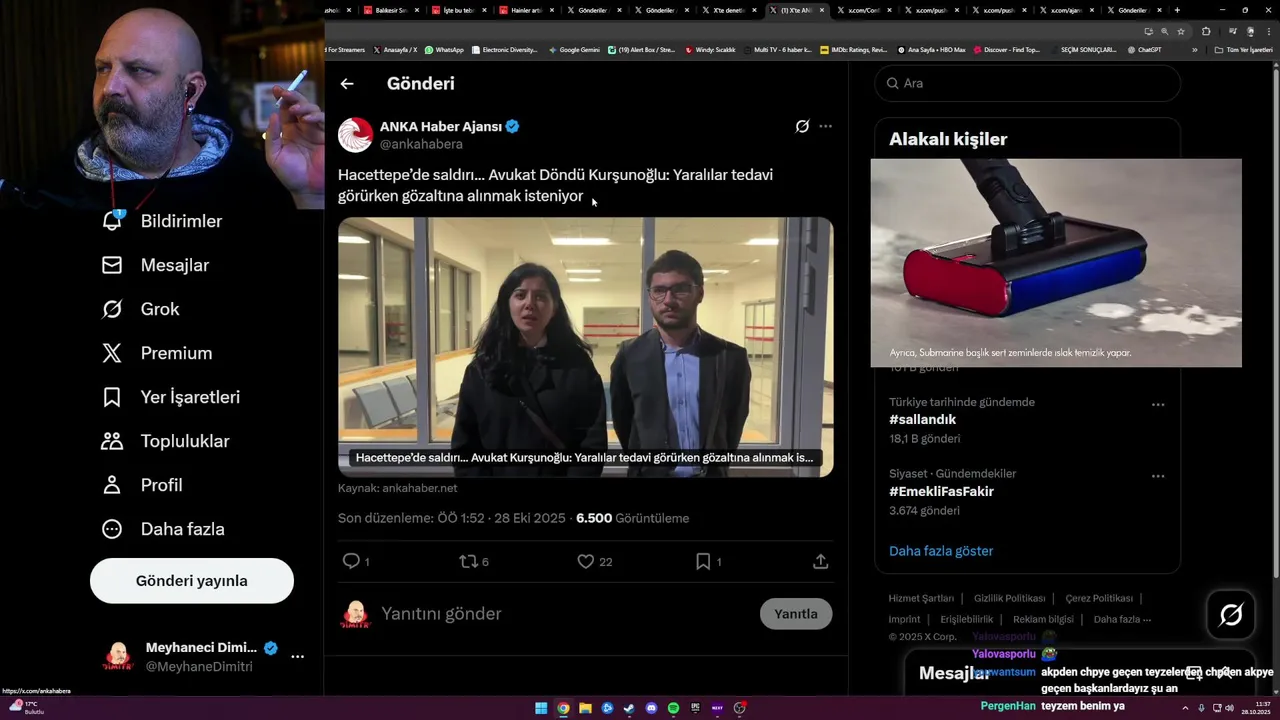Viewport: 1280px width, 720px height.
Task: Open Yer İşaretleri bookmarks
Action: pos(171,397)
